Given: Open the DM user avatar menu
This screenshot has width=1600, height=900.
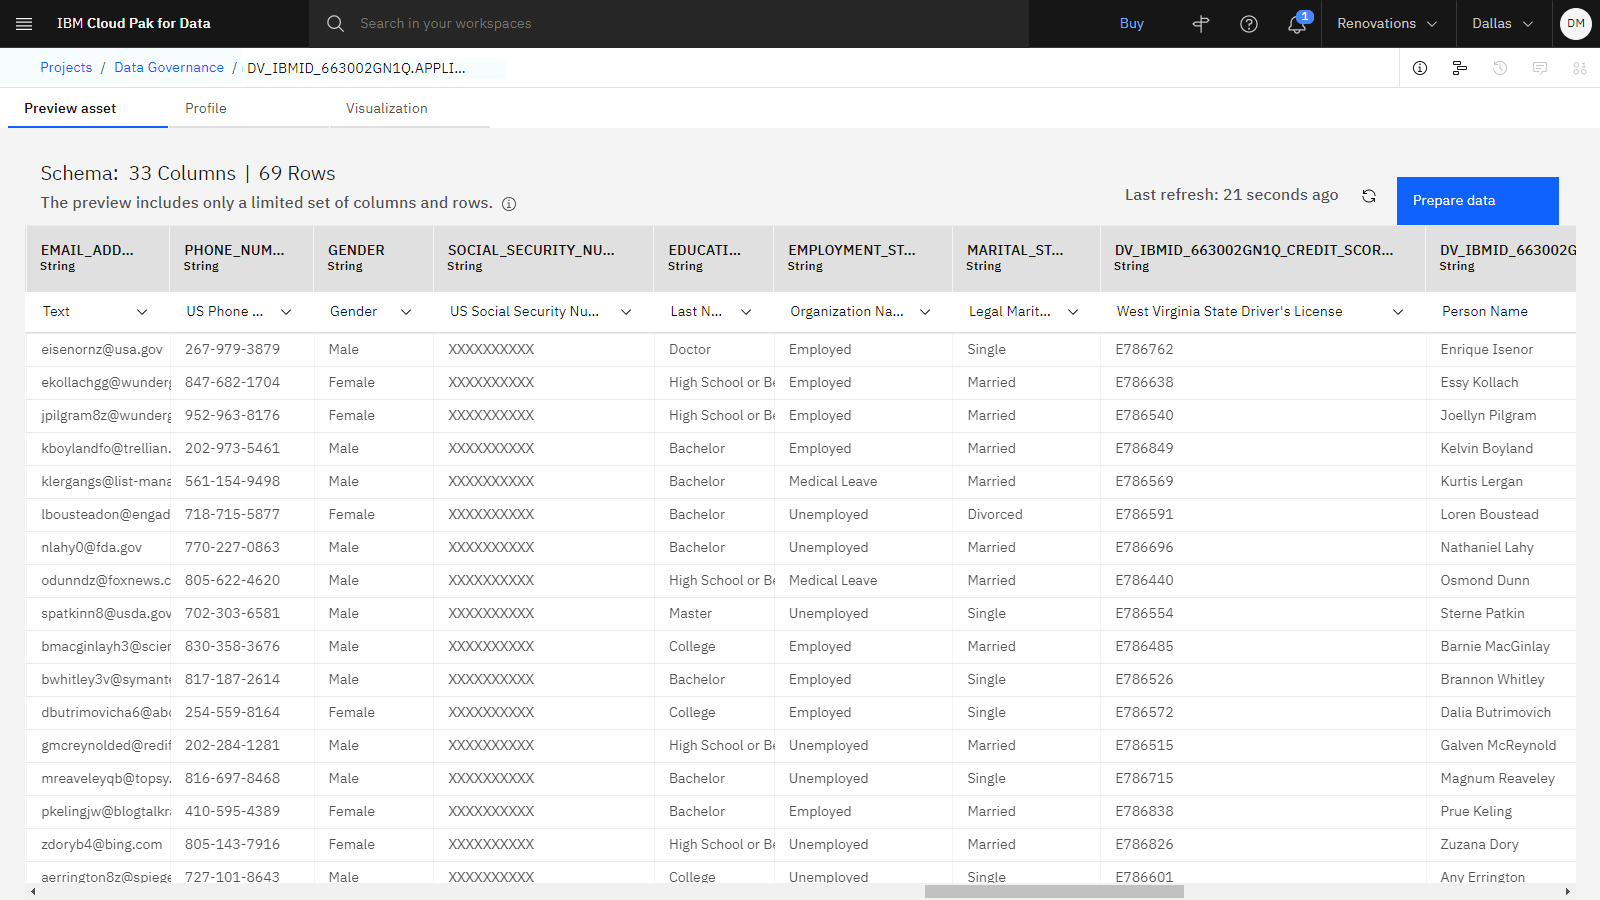Looking at the screenshot, I should click(x=1576, y=23).
